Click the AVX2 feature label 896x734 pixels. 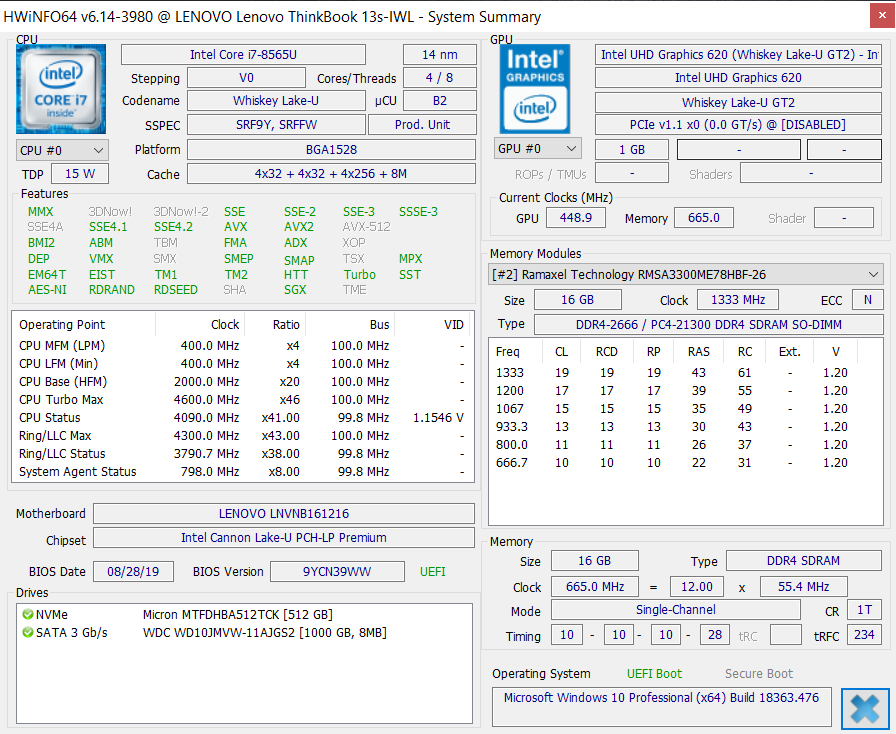coord(298,227)
